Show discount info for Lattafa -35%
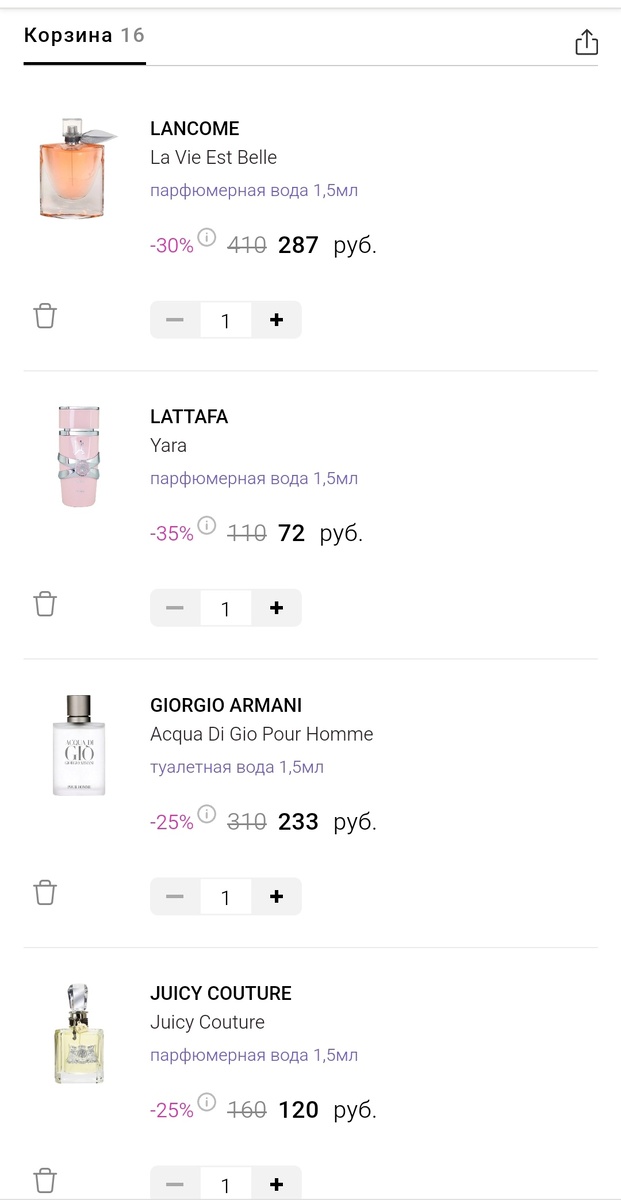621x1200 pixels. pos(207,525)
